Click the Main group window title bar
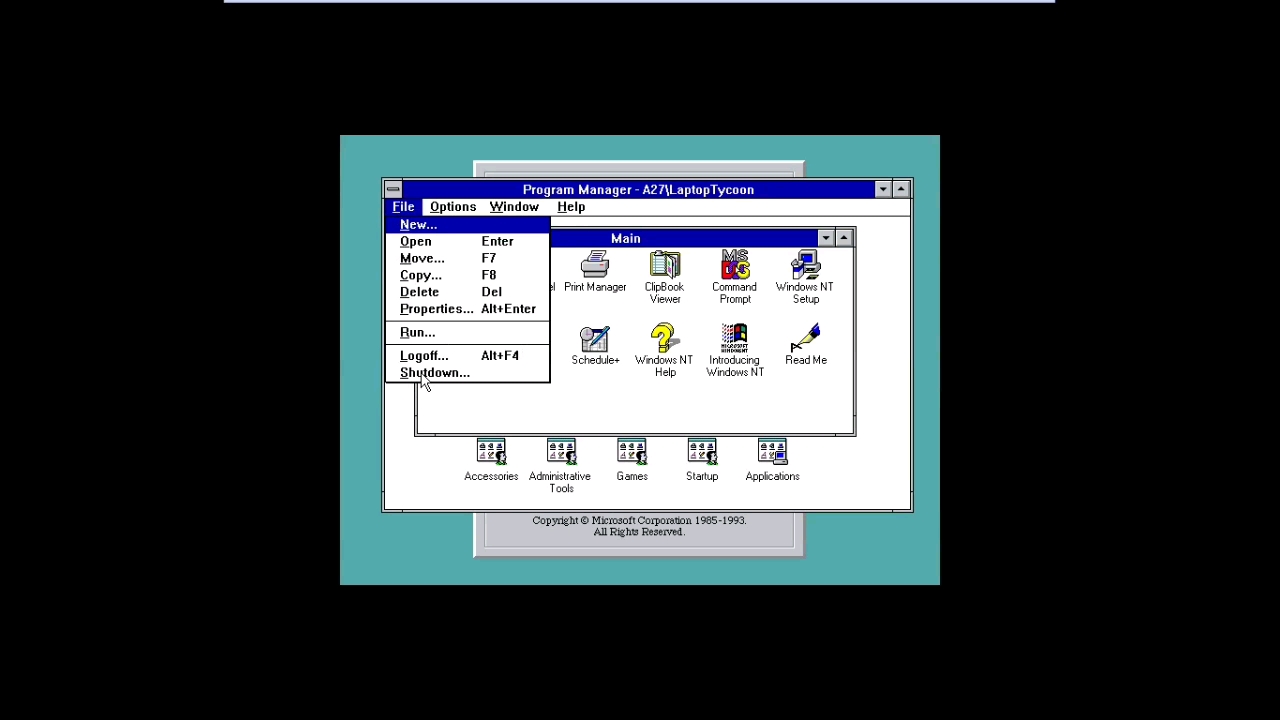The height and width of the screenshot is (720, 1280). coord(683,238)
